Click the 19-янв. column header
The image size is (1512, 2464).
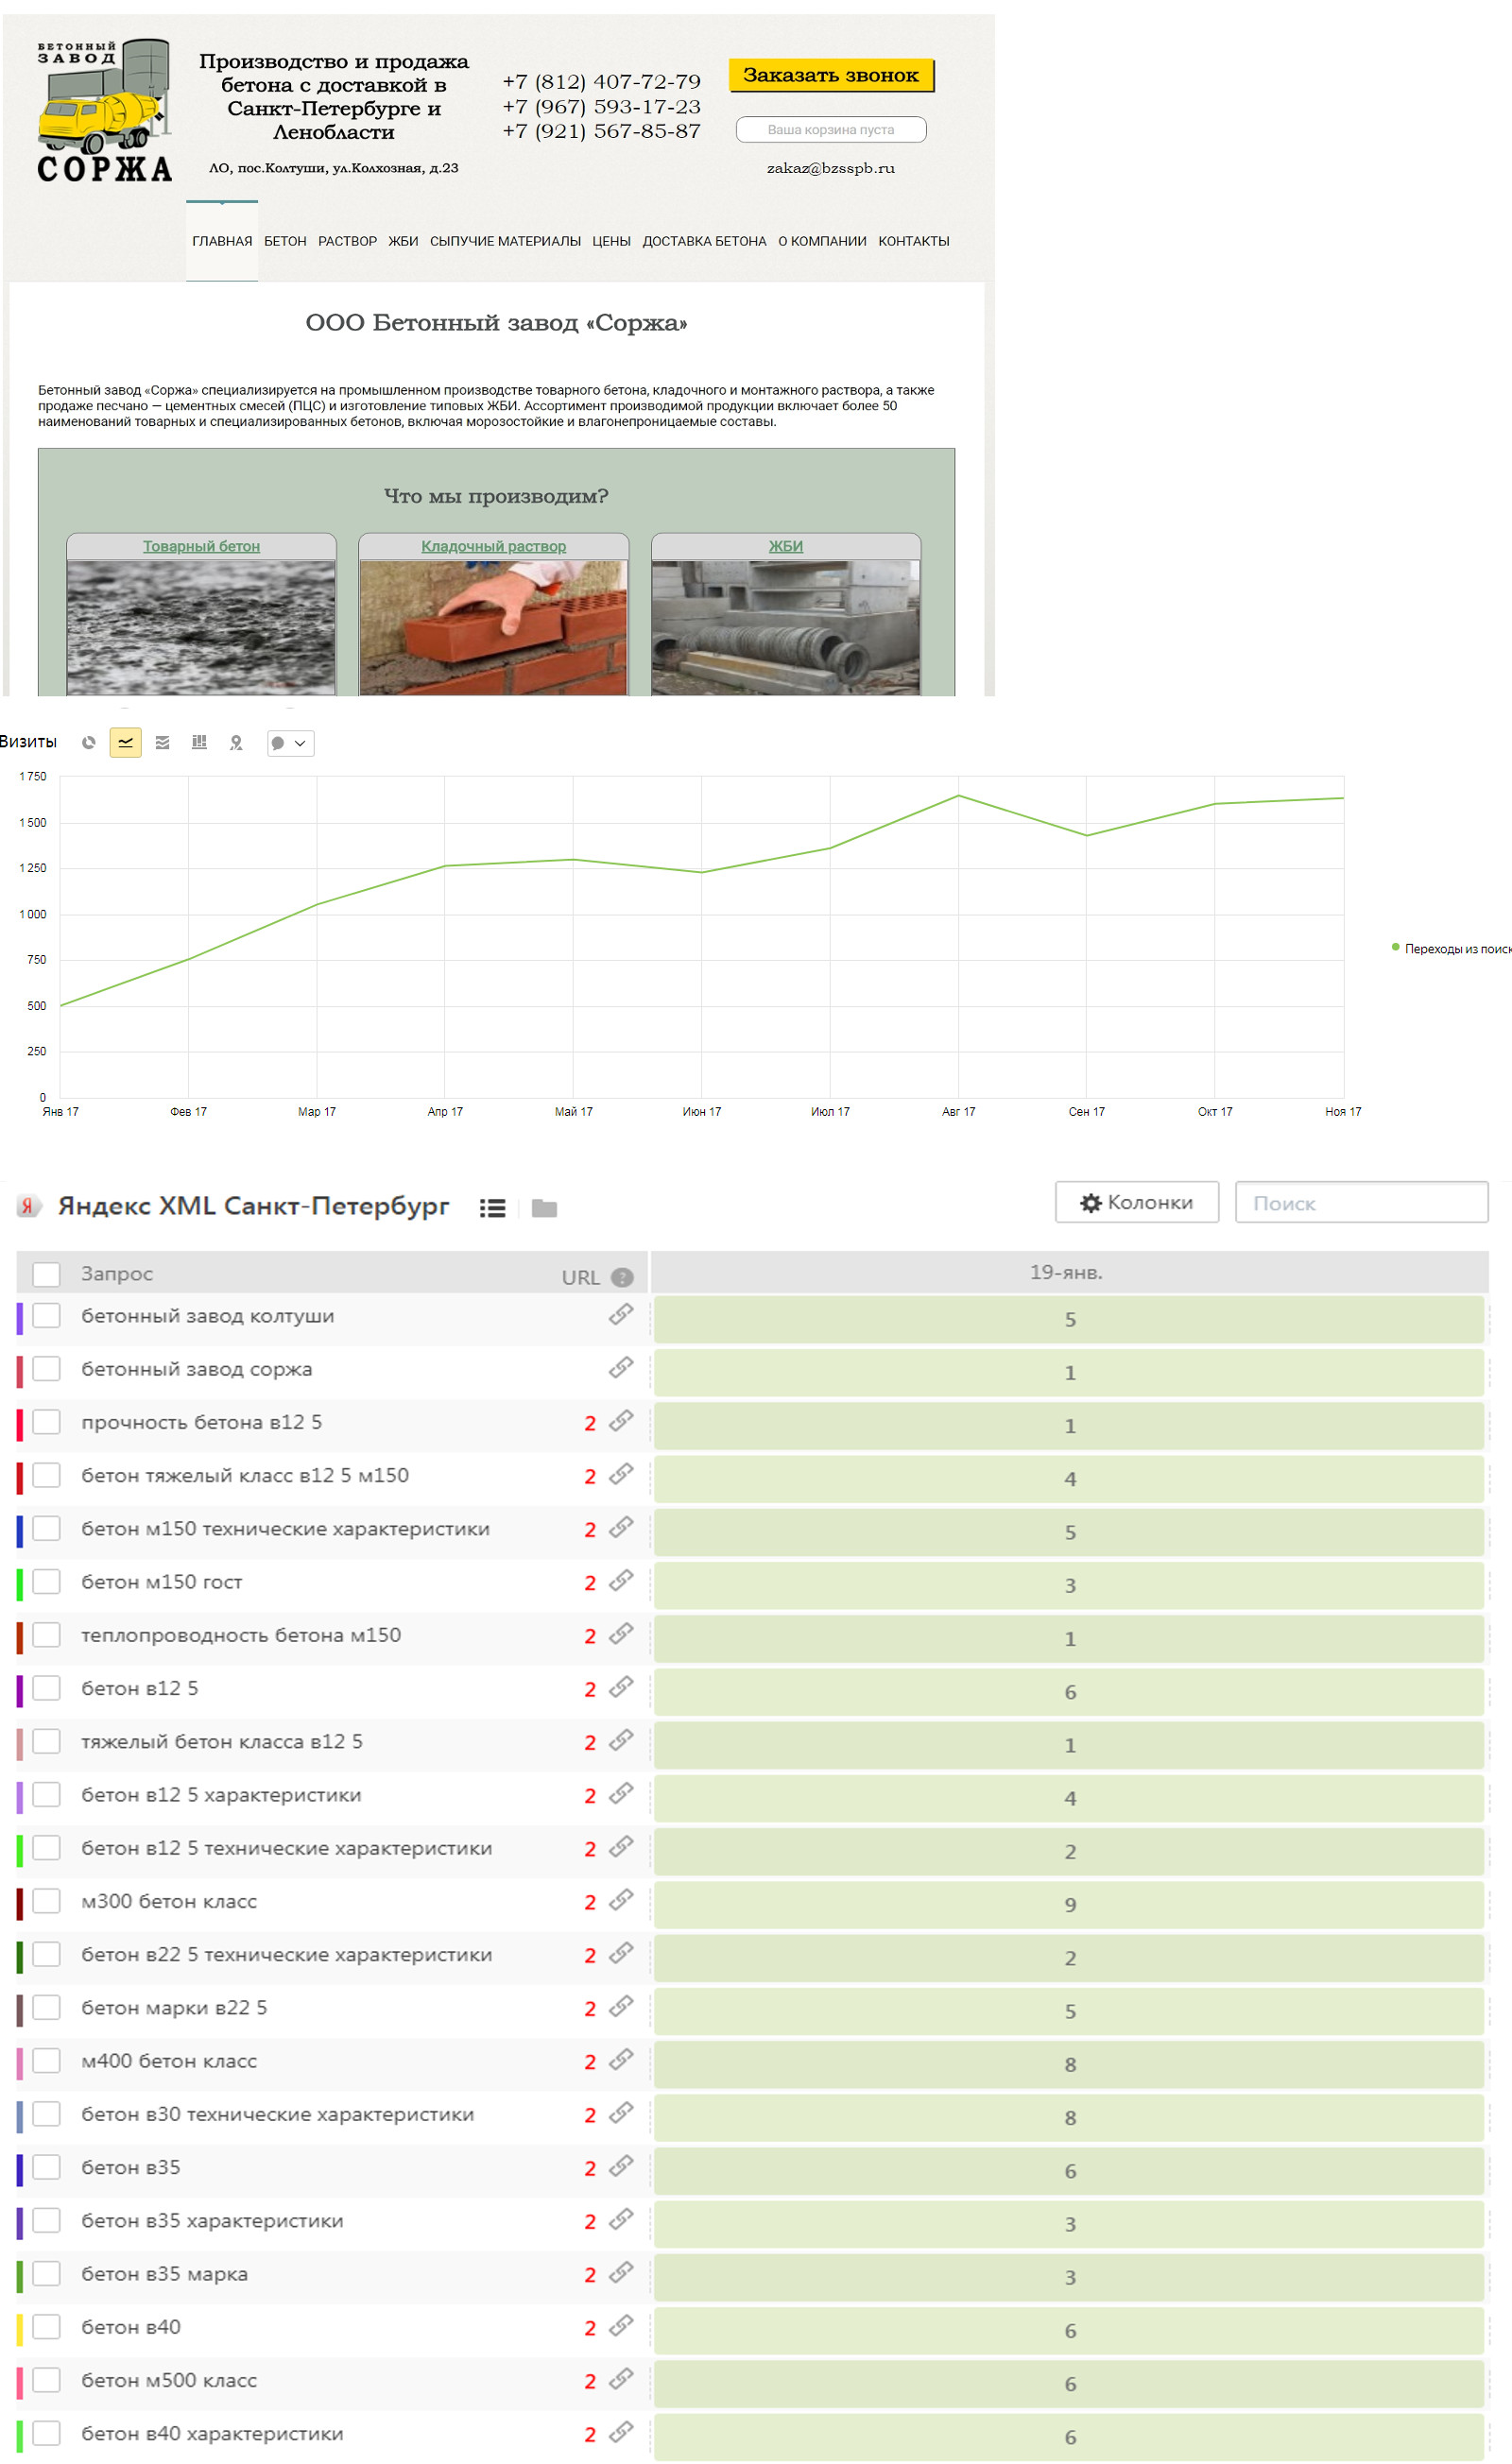tap(1069, 1273)
